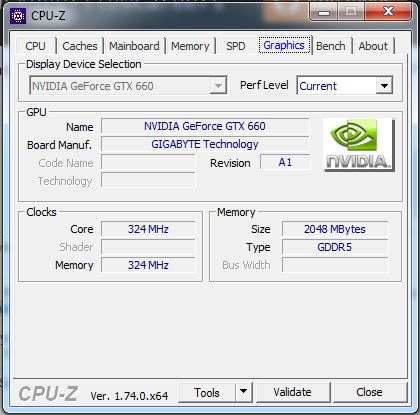The width and height of the screenshot is (420, 415).
Task: Click the CPU-Z title bar text
Action: click(48, 16)
